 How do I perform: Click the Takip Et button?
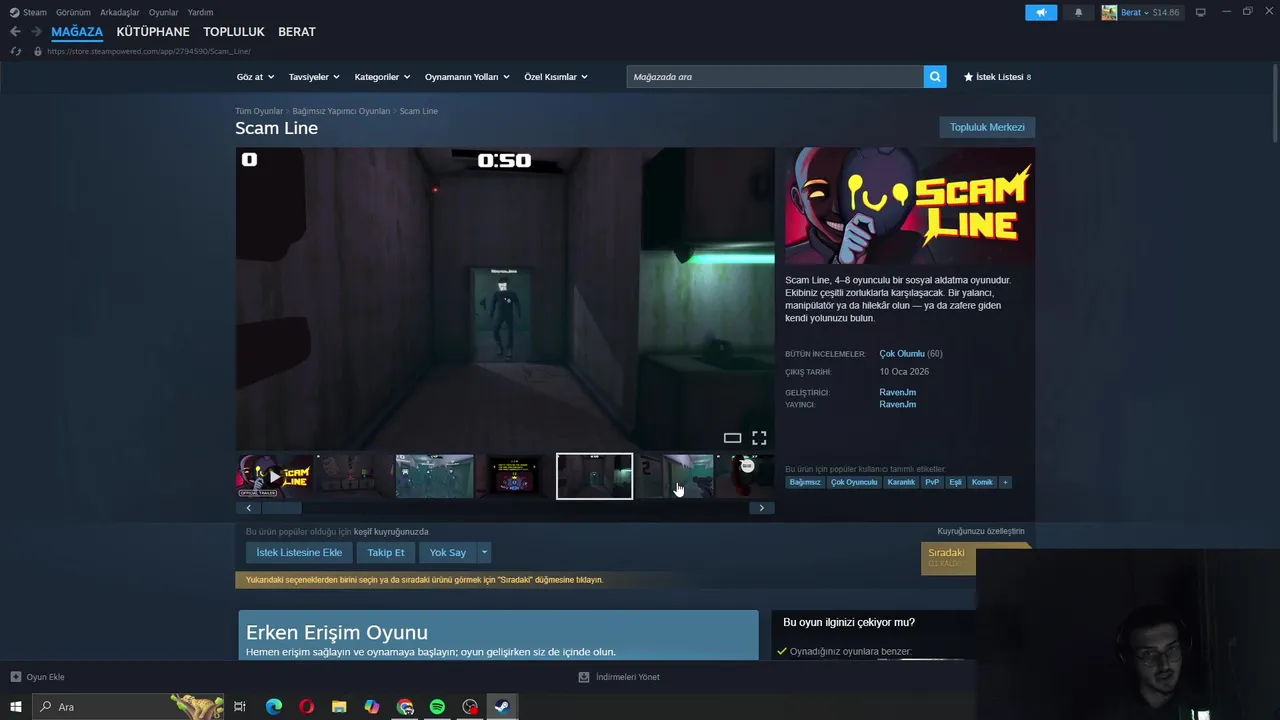coord(386,552)
